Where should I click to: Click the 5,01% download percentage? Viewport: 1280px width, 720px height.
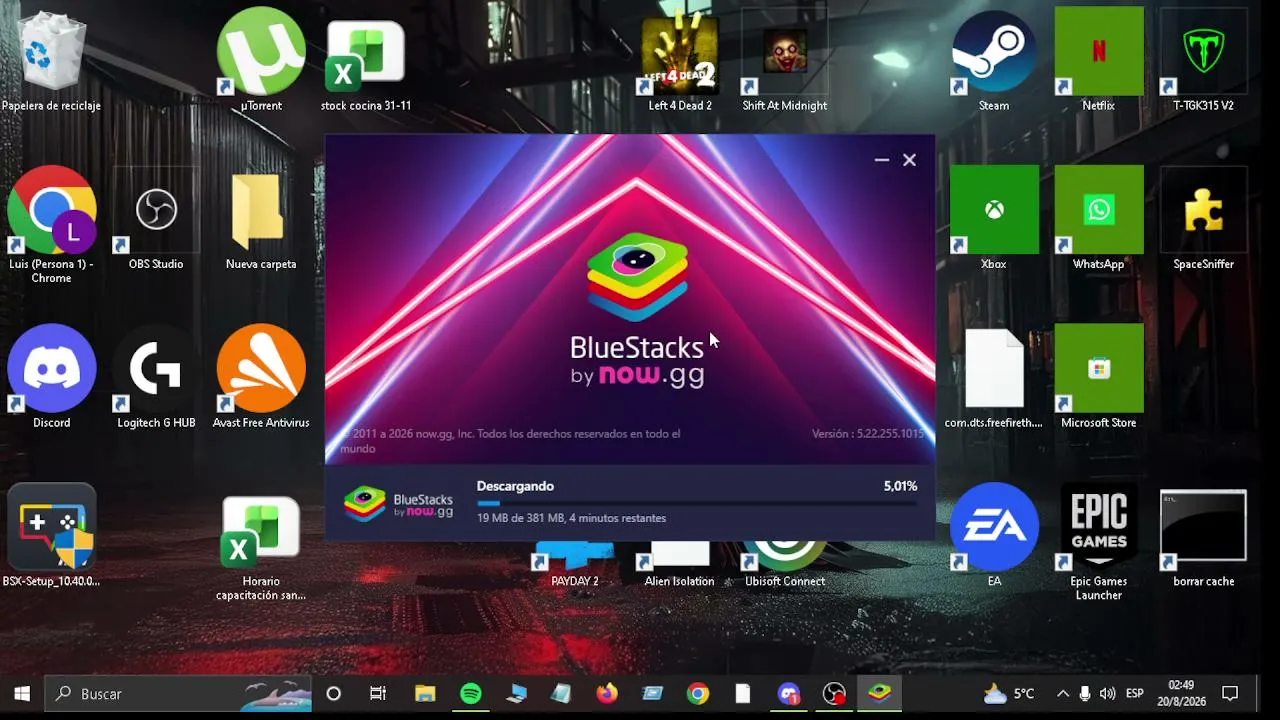900,486
